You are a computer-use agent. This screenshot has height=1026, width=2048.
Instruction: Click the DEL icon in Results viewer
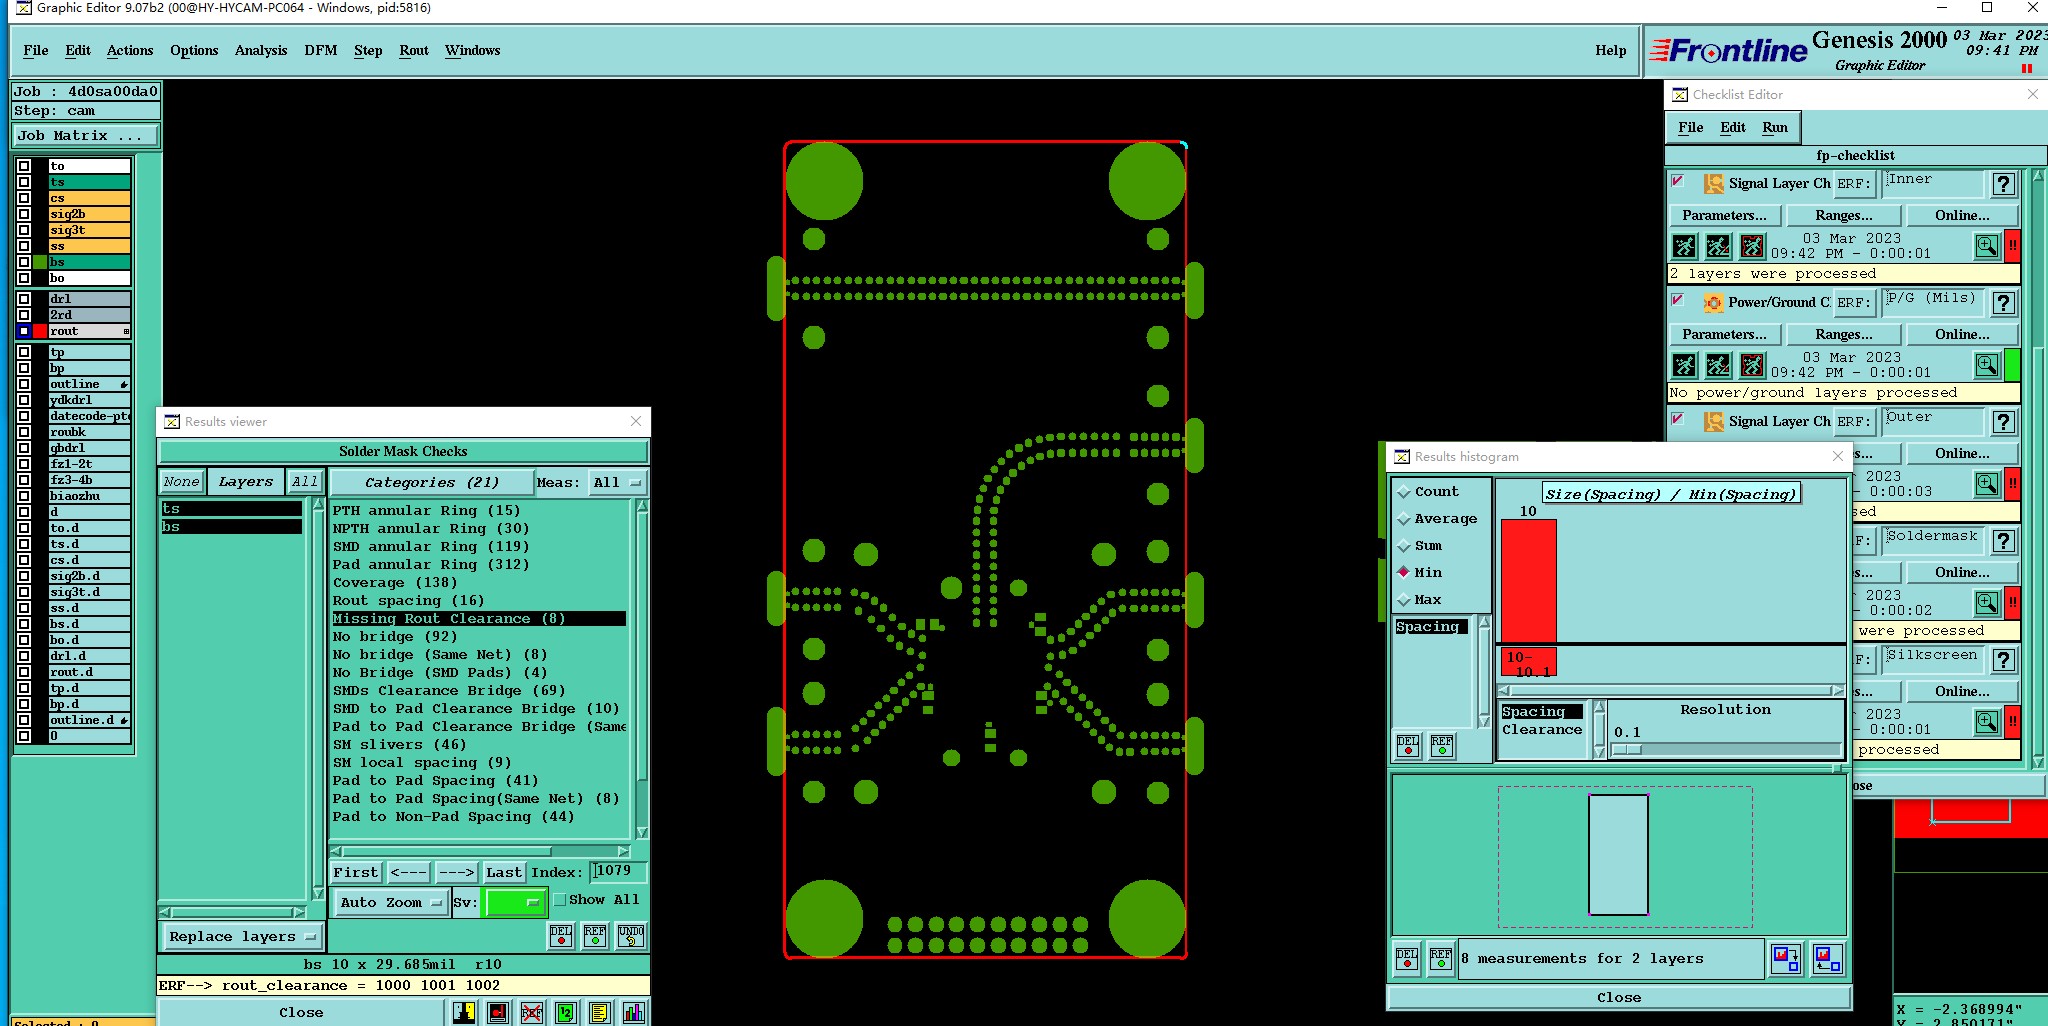point(561,936)
